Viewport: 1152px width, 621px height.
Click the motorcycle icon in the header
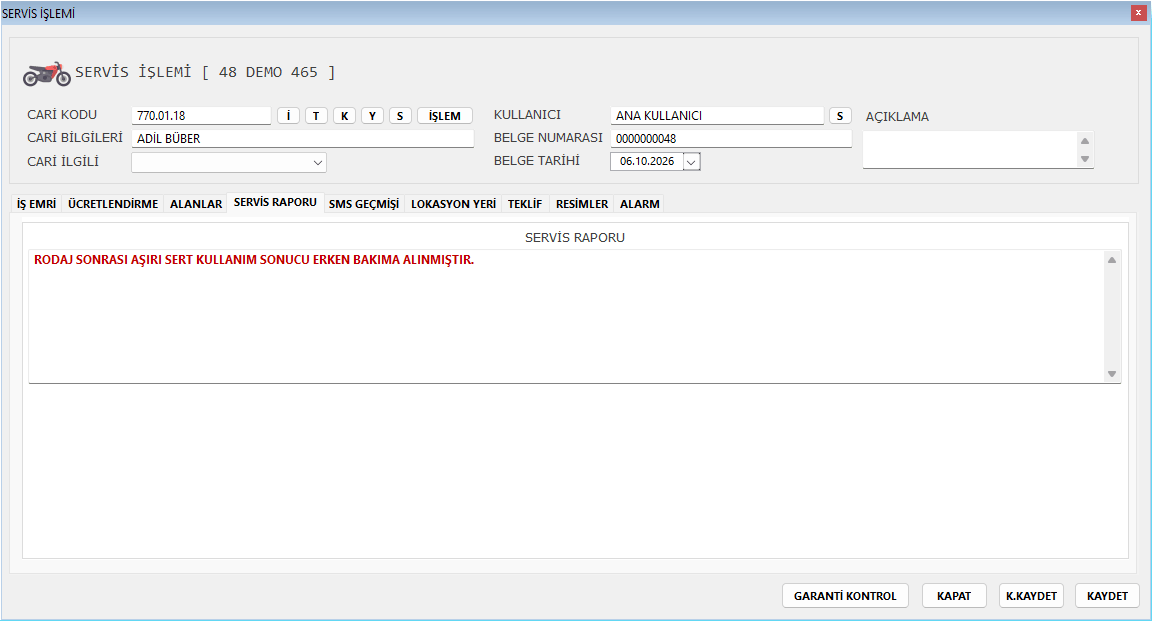[x=47, y=73]
